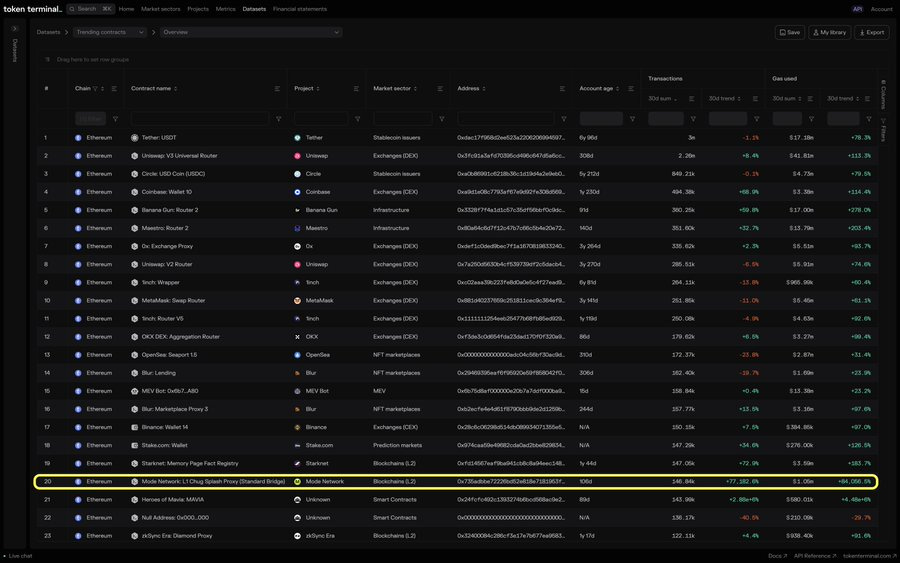This screenshot has width=900, height=563.
Task: Click the Contract name filter input
Action: (200, 119)
